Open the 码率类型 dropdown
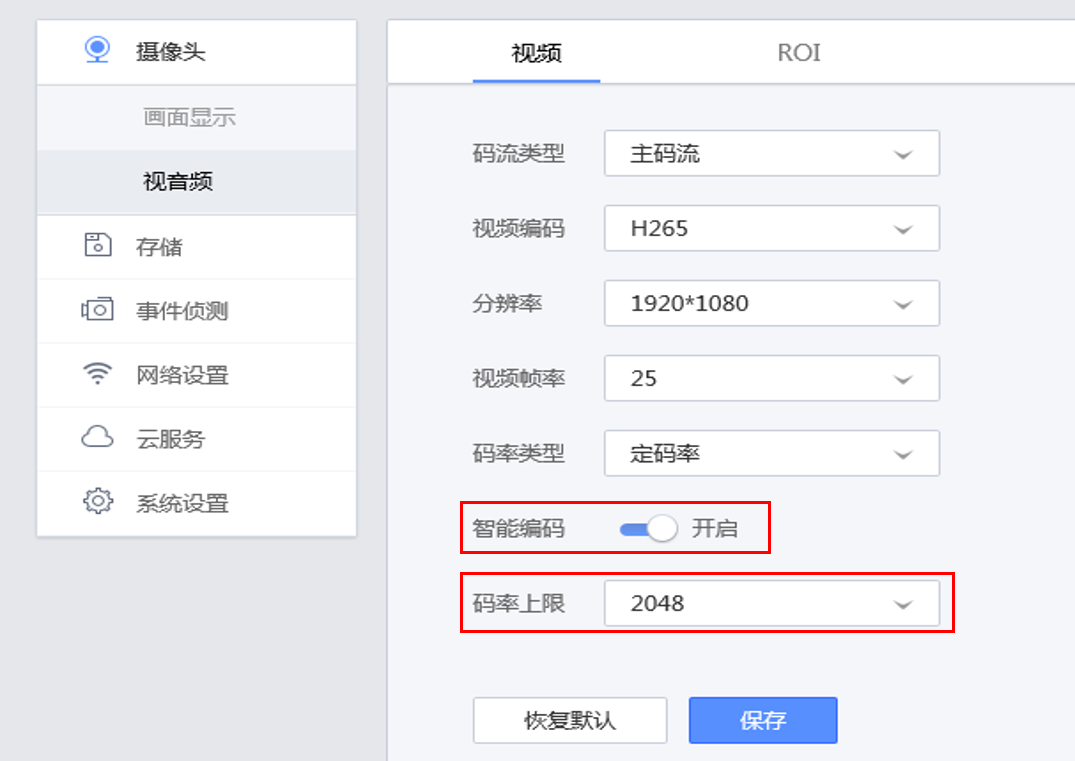 tap(771, 454)
